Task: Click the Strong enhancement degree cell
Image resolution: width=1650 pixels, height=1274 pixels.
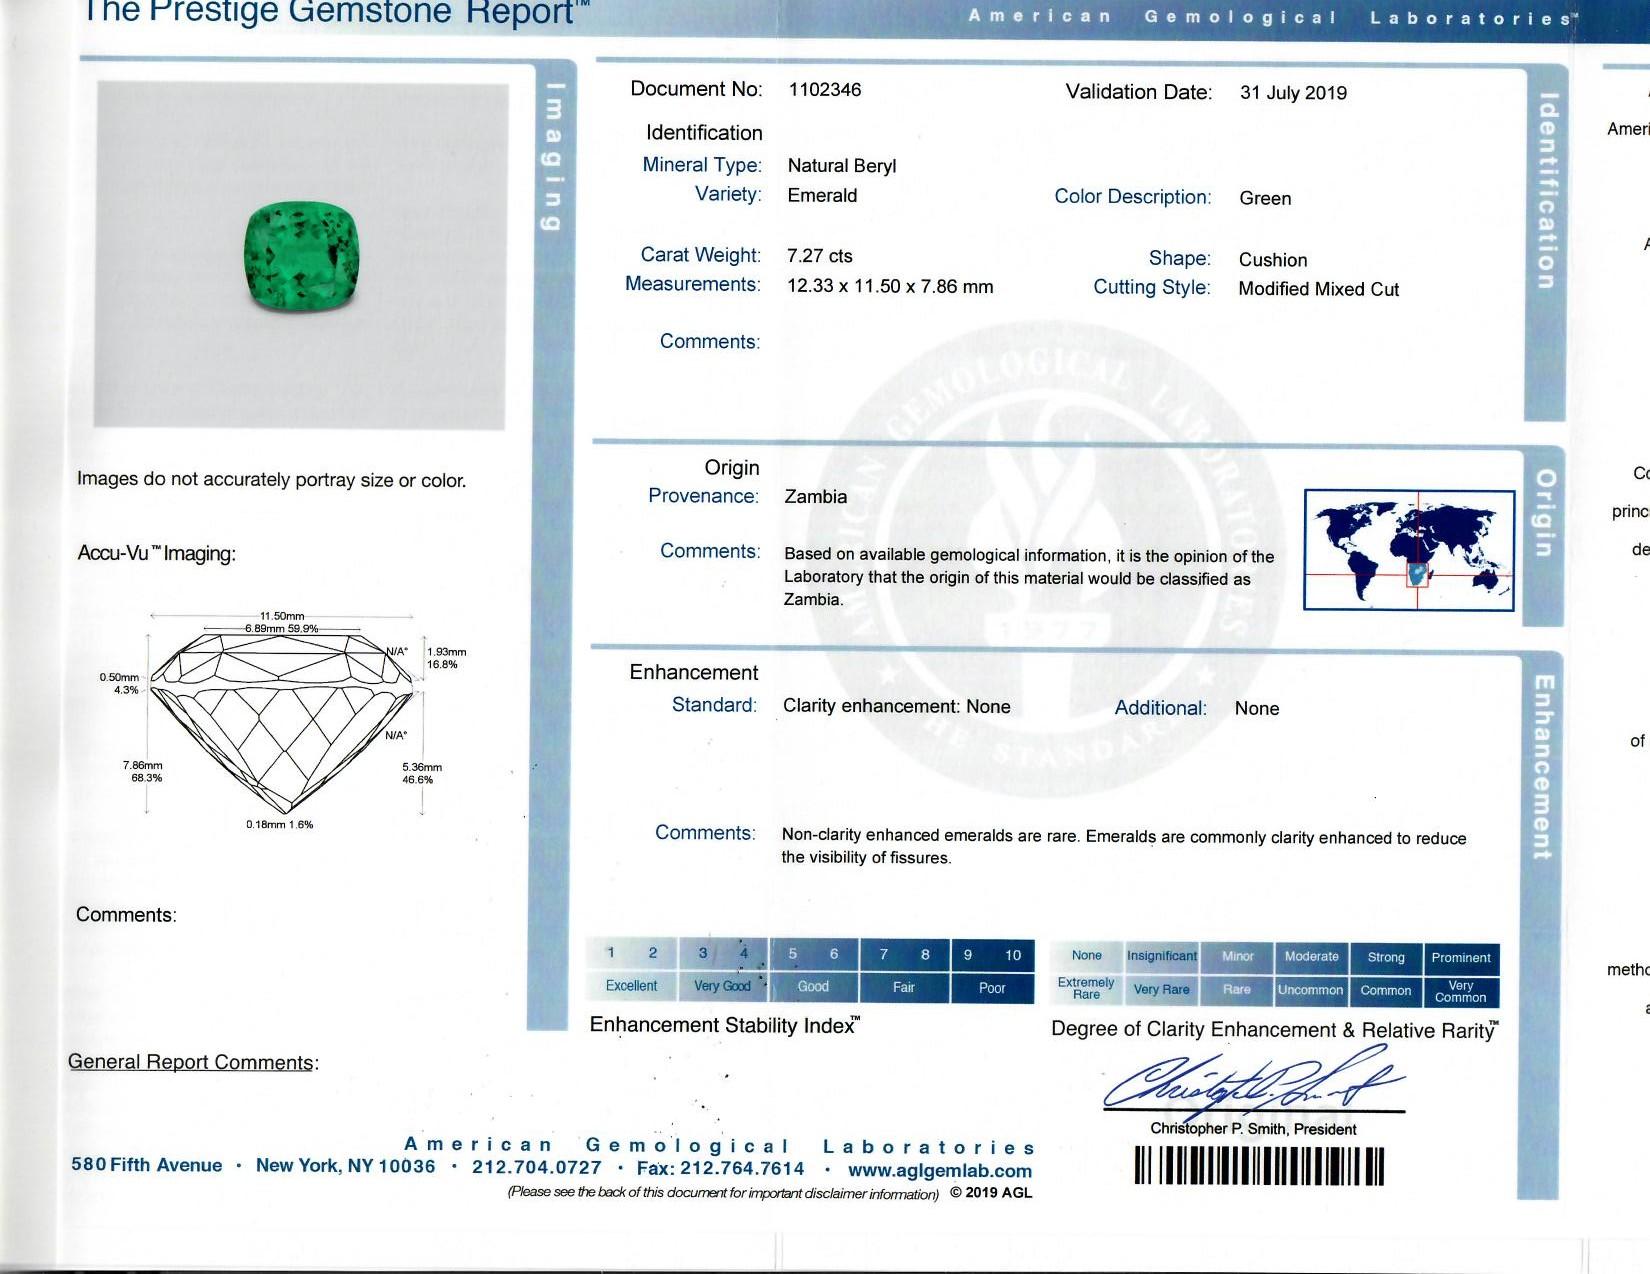Action: (x=1386, y=957)
